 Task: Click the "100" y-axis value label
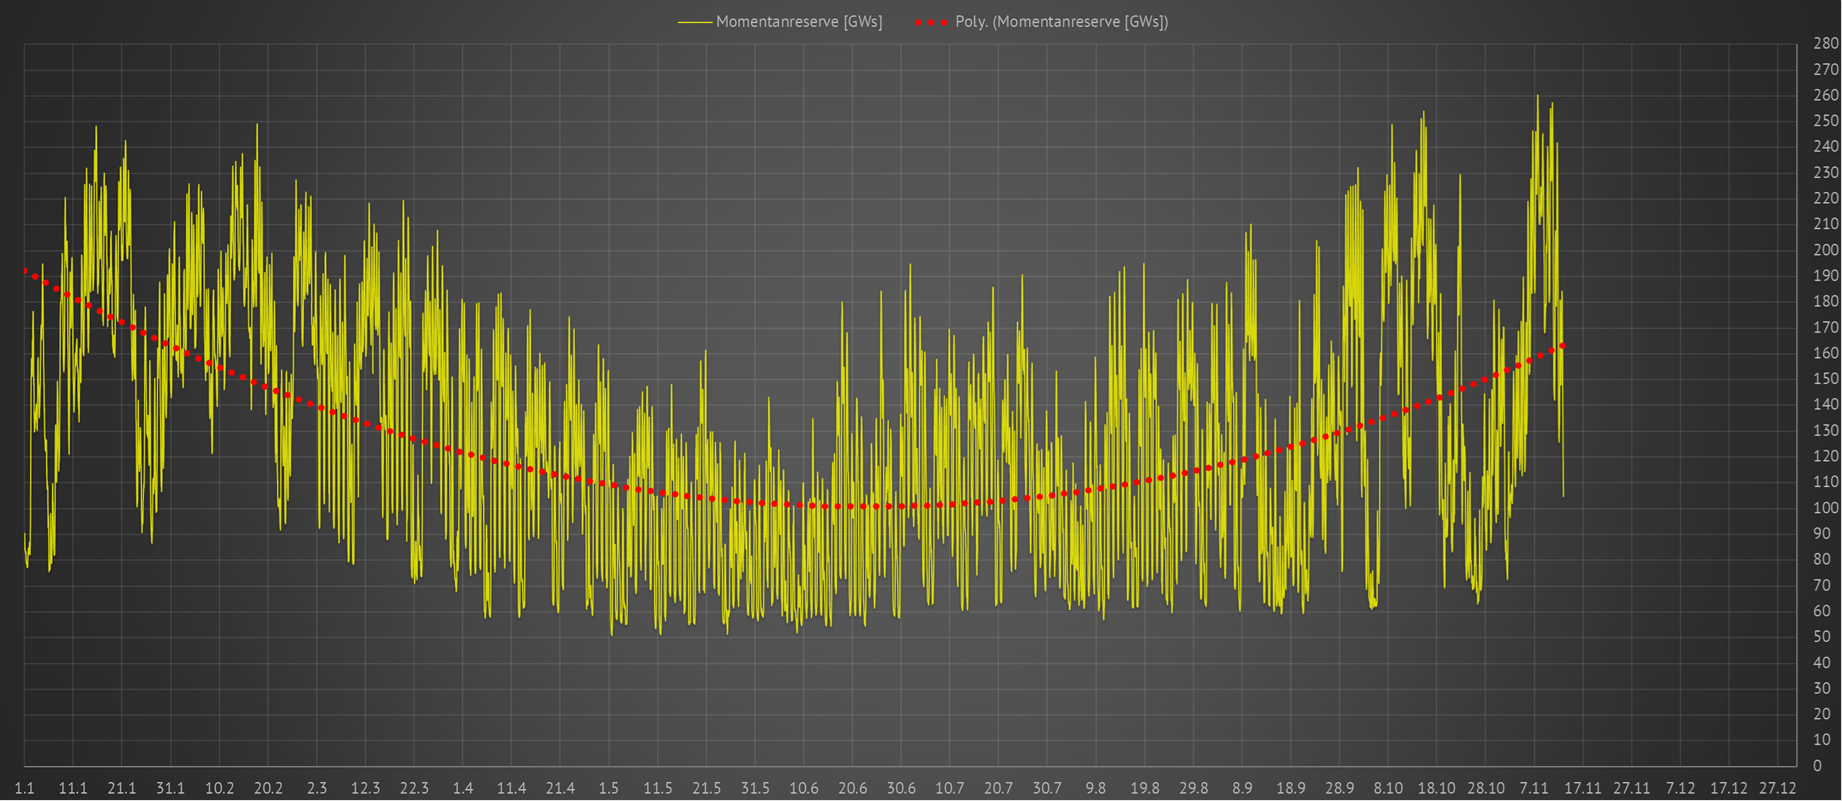pyautogui.click(x=1825, y=508)
